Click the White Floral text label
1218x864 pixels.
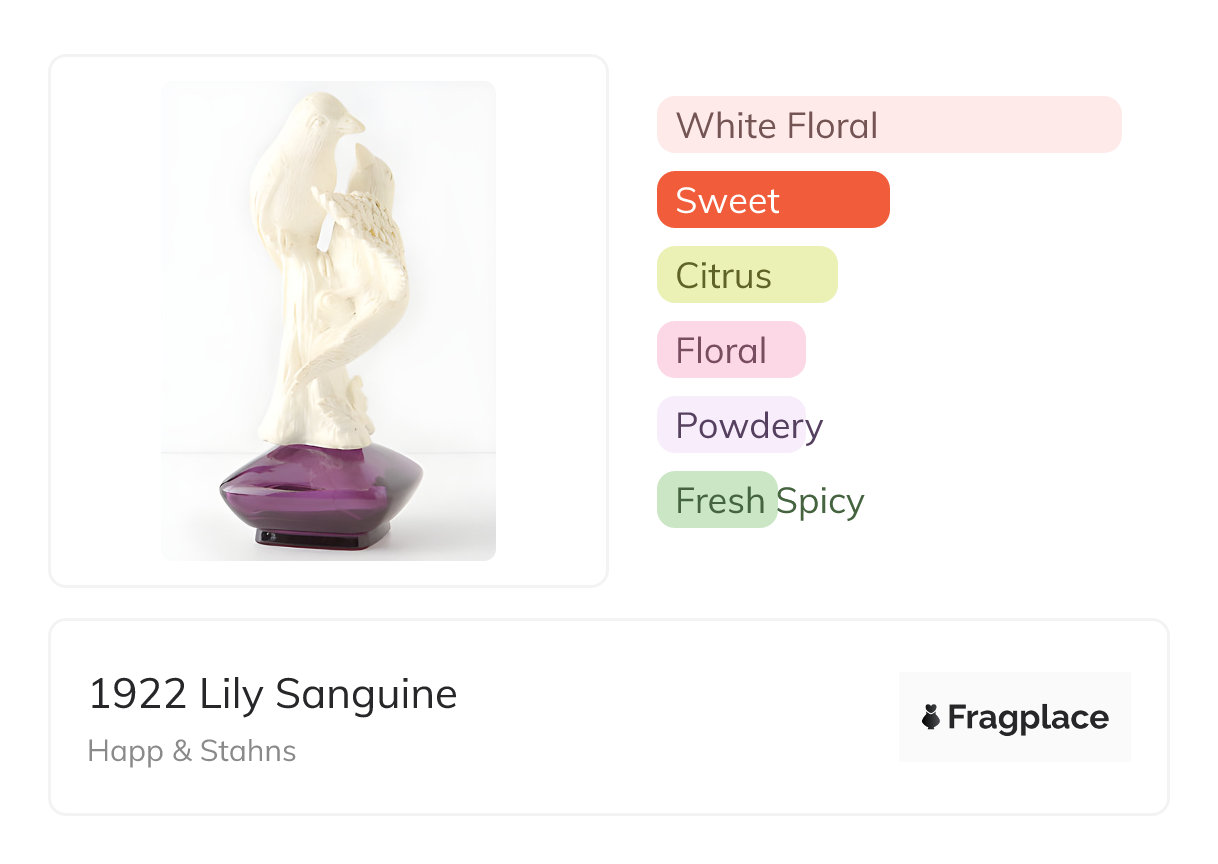[777, 126]
